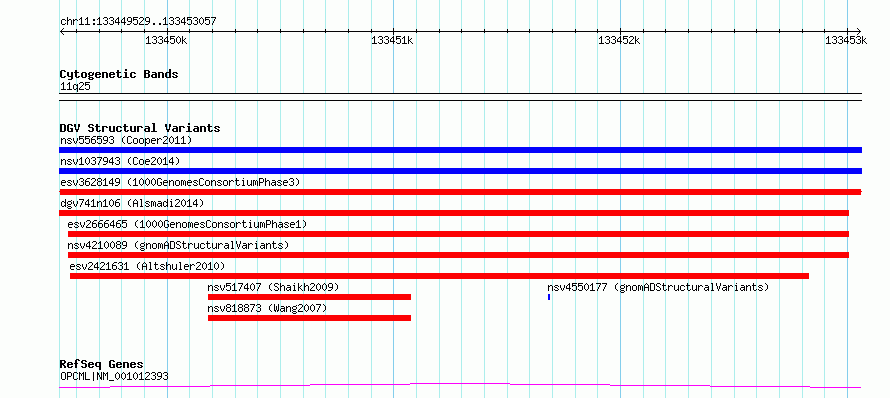
Task: Select the 11q25 cytogenetic band bar
Action: pyautogui.click(x=460, y=97)
